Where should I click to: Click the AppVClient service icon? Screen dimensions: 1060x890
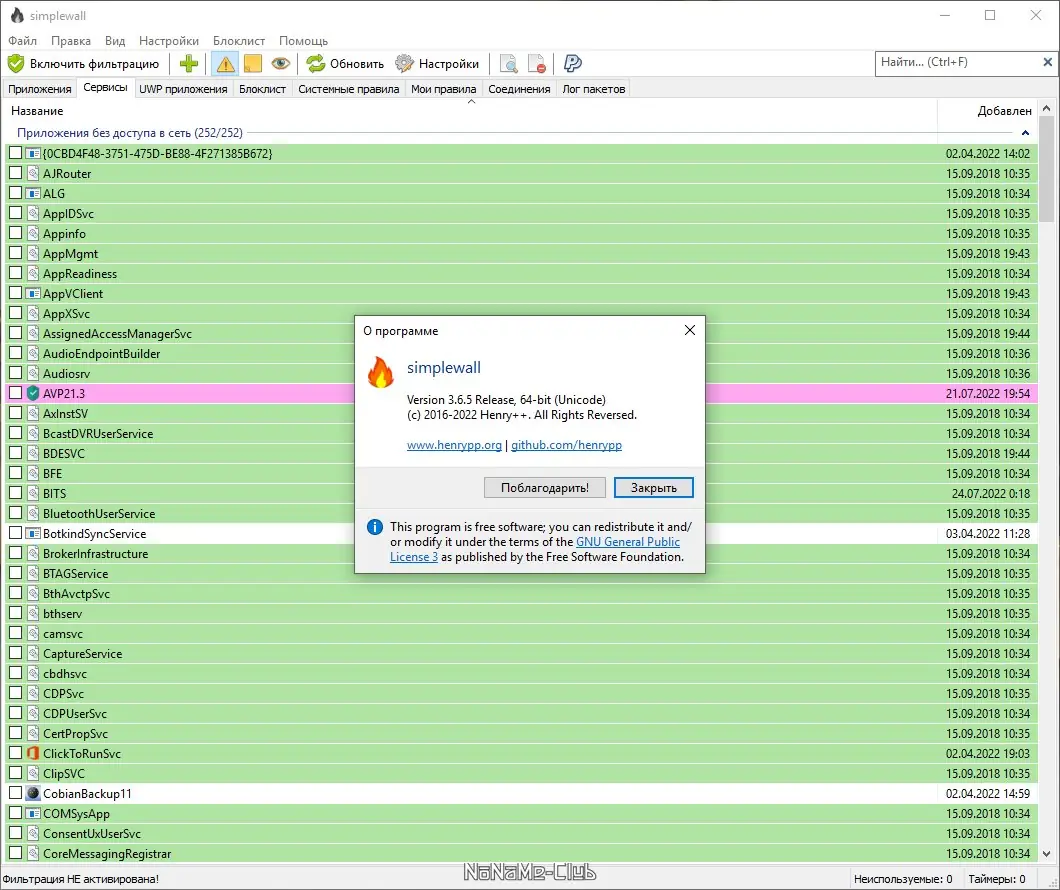coord(33,293)
